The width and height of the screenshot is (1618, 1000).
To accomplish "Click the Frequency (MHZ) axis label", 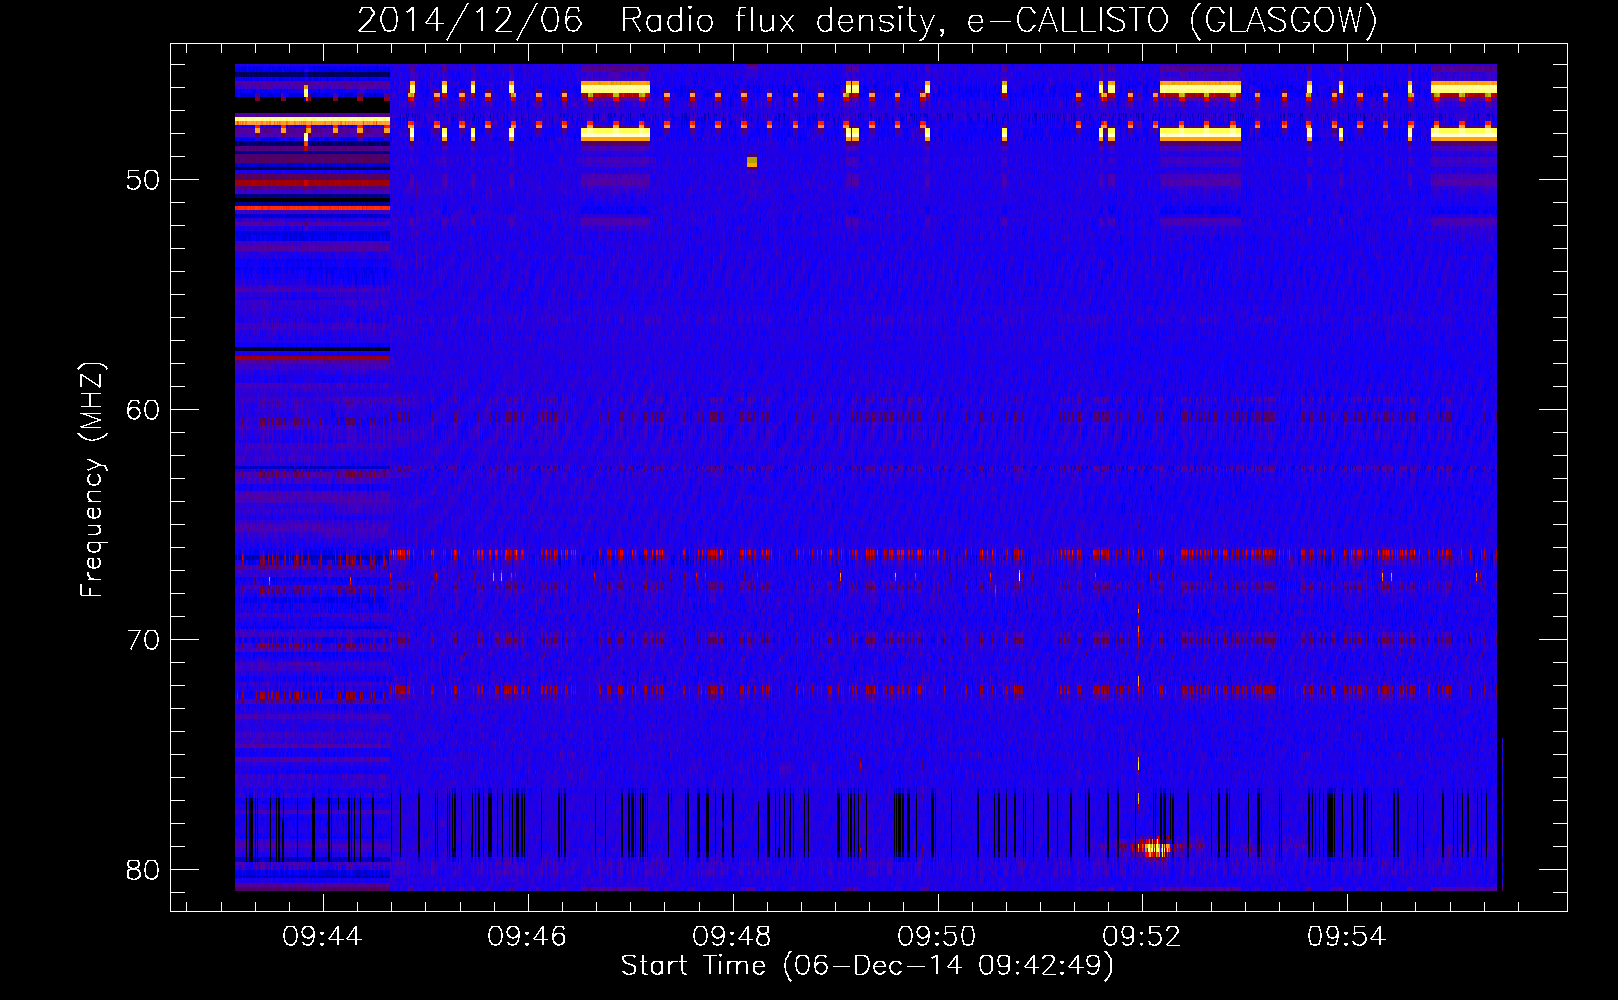I will coord(92,480).
